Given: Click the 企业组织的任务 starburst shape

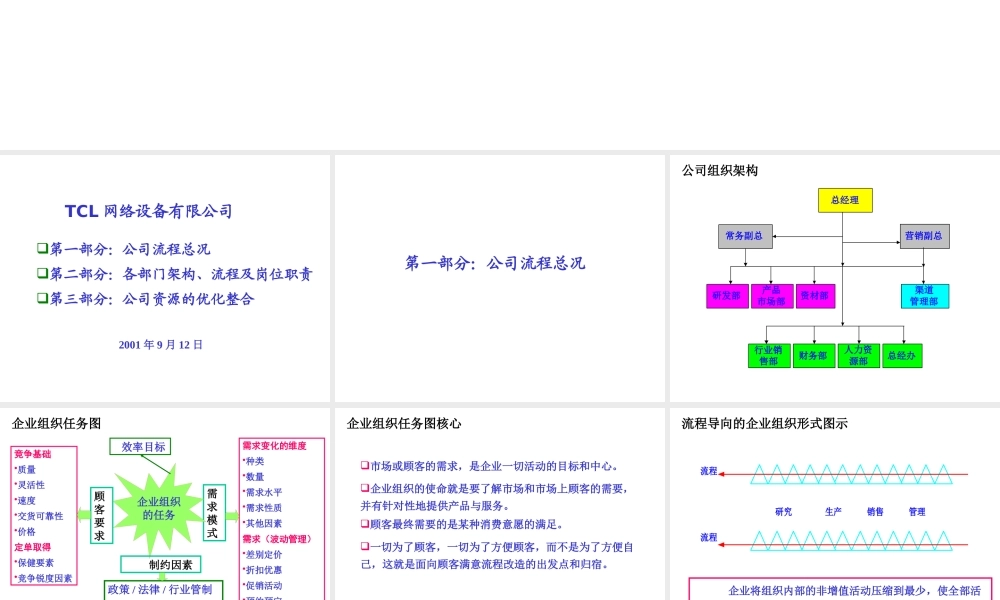Looking at the screenshot, I should coord(157,509).
